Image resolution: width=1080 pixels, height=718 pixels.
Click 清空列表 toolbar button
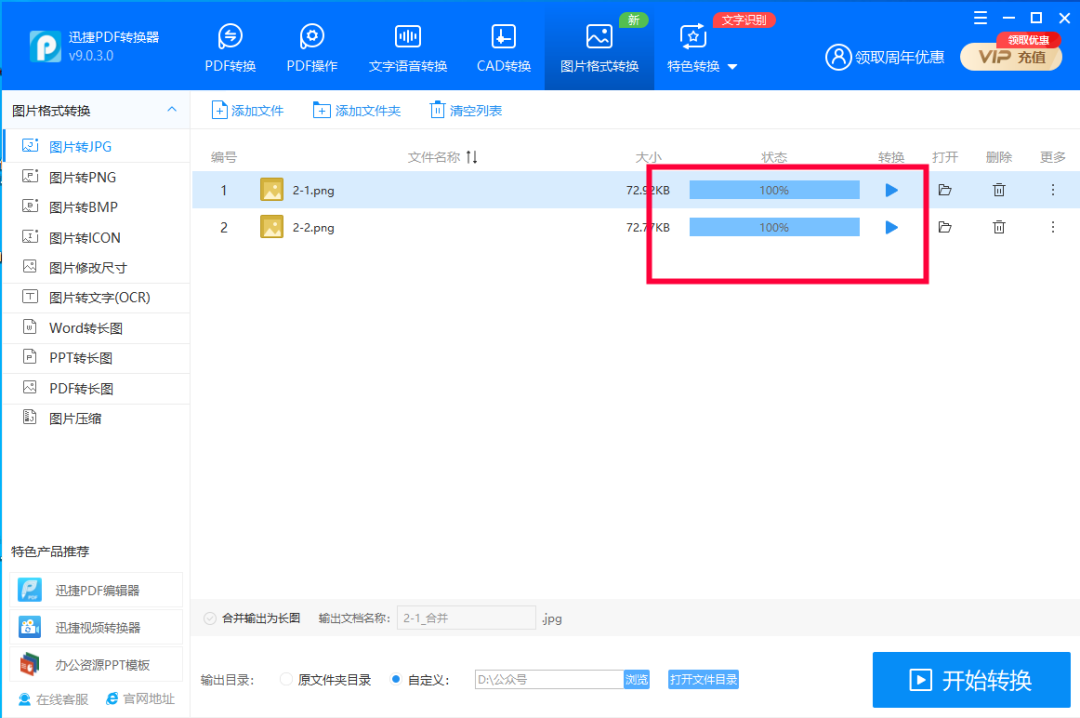tap(466, 110)
